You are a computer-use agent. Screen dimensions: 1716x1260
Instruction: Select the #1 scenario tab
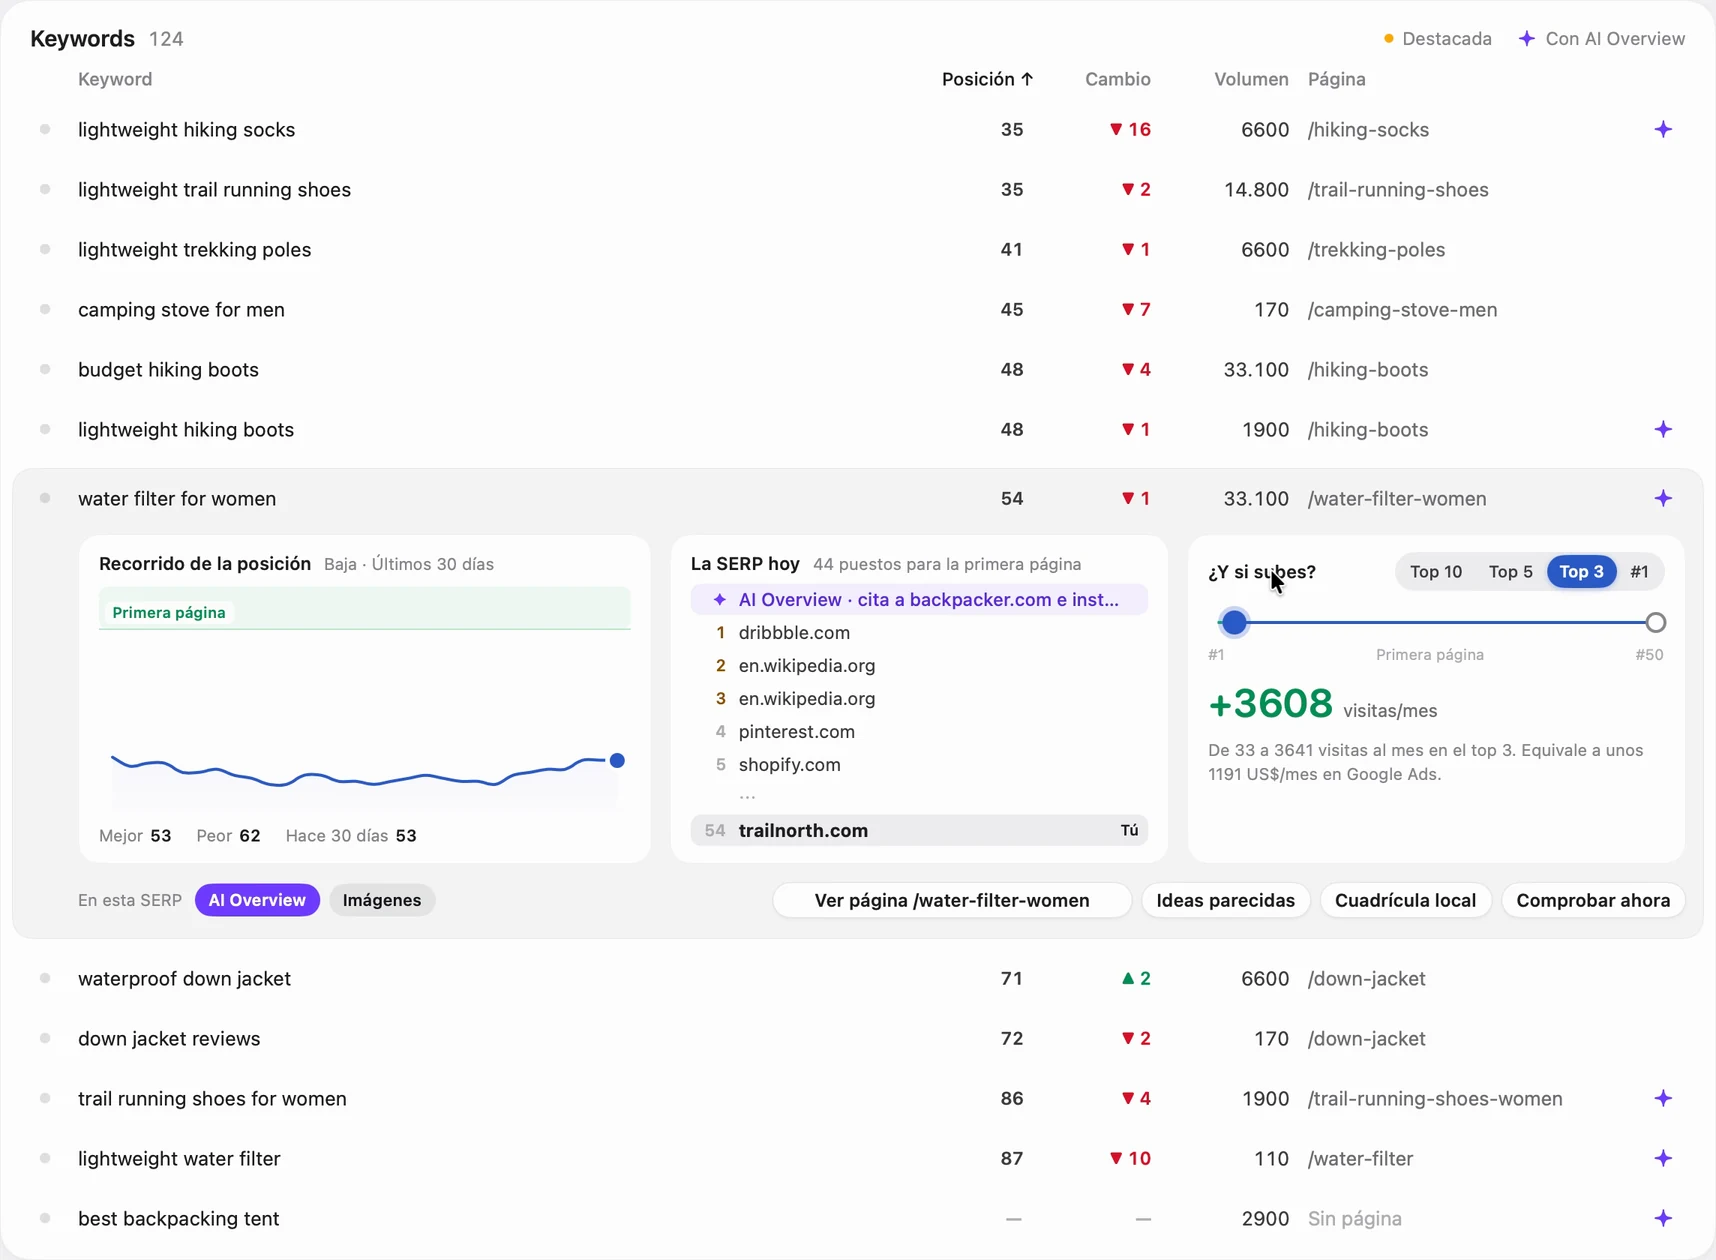1639,572
